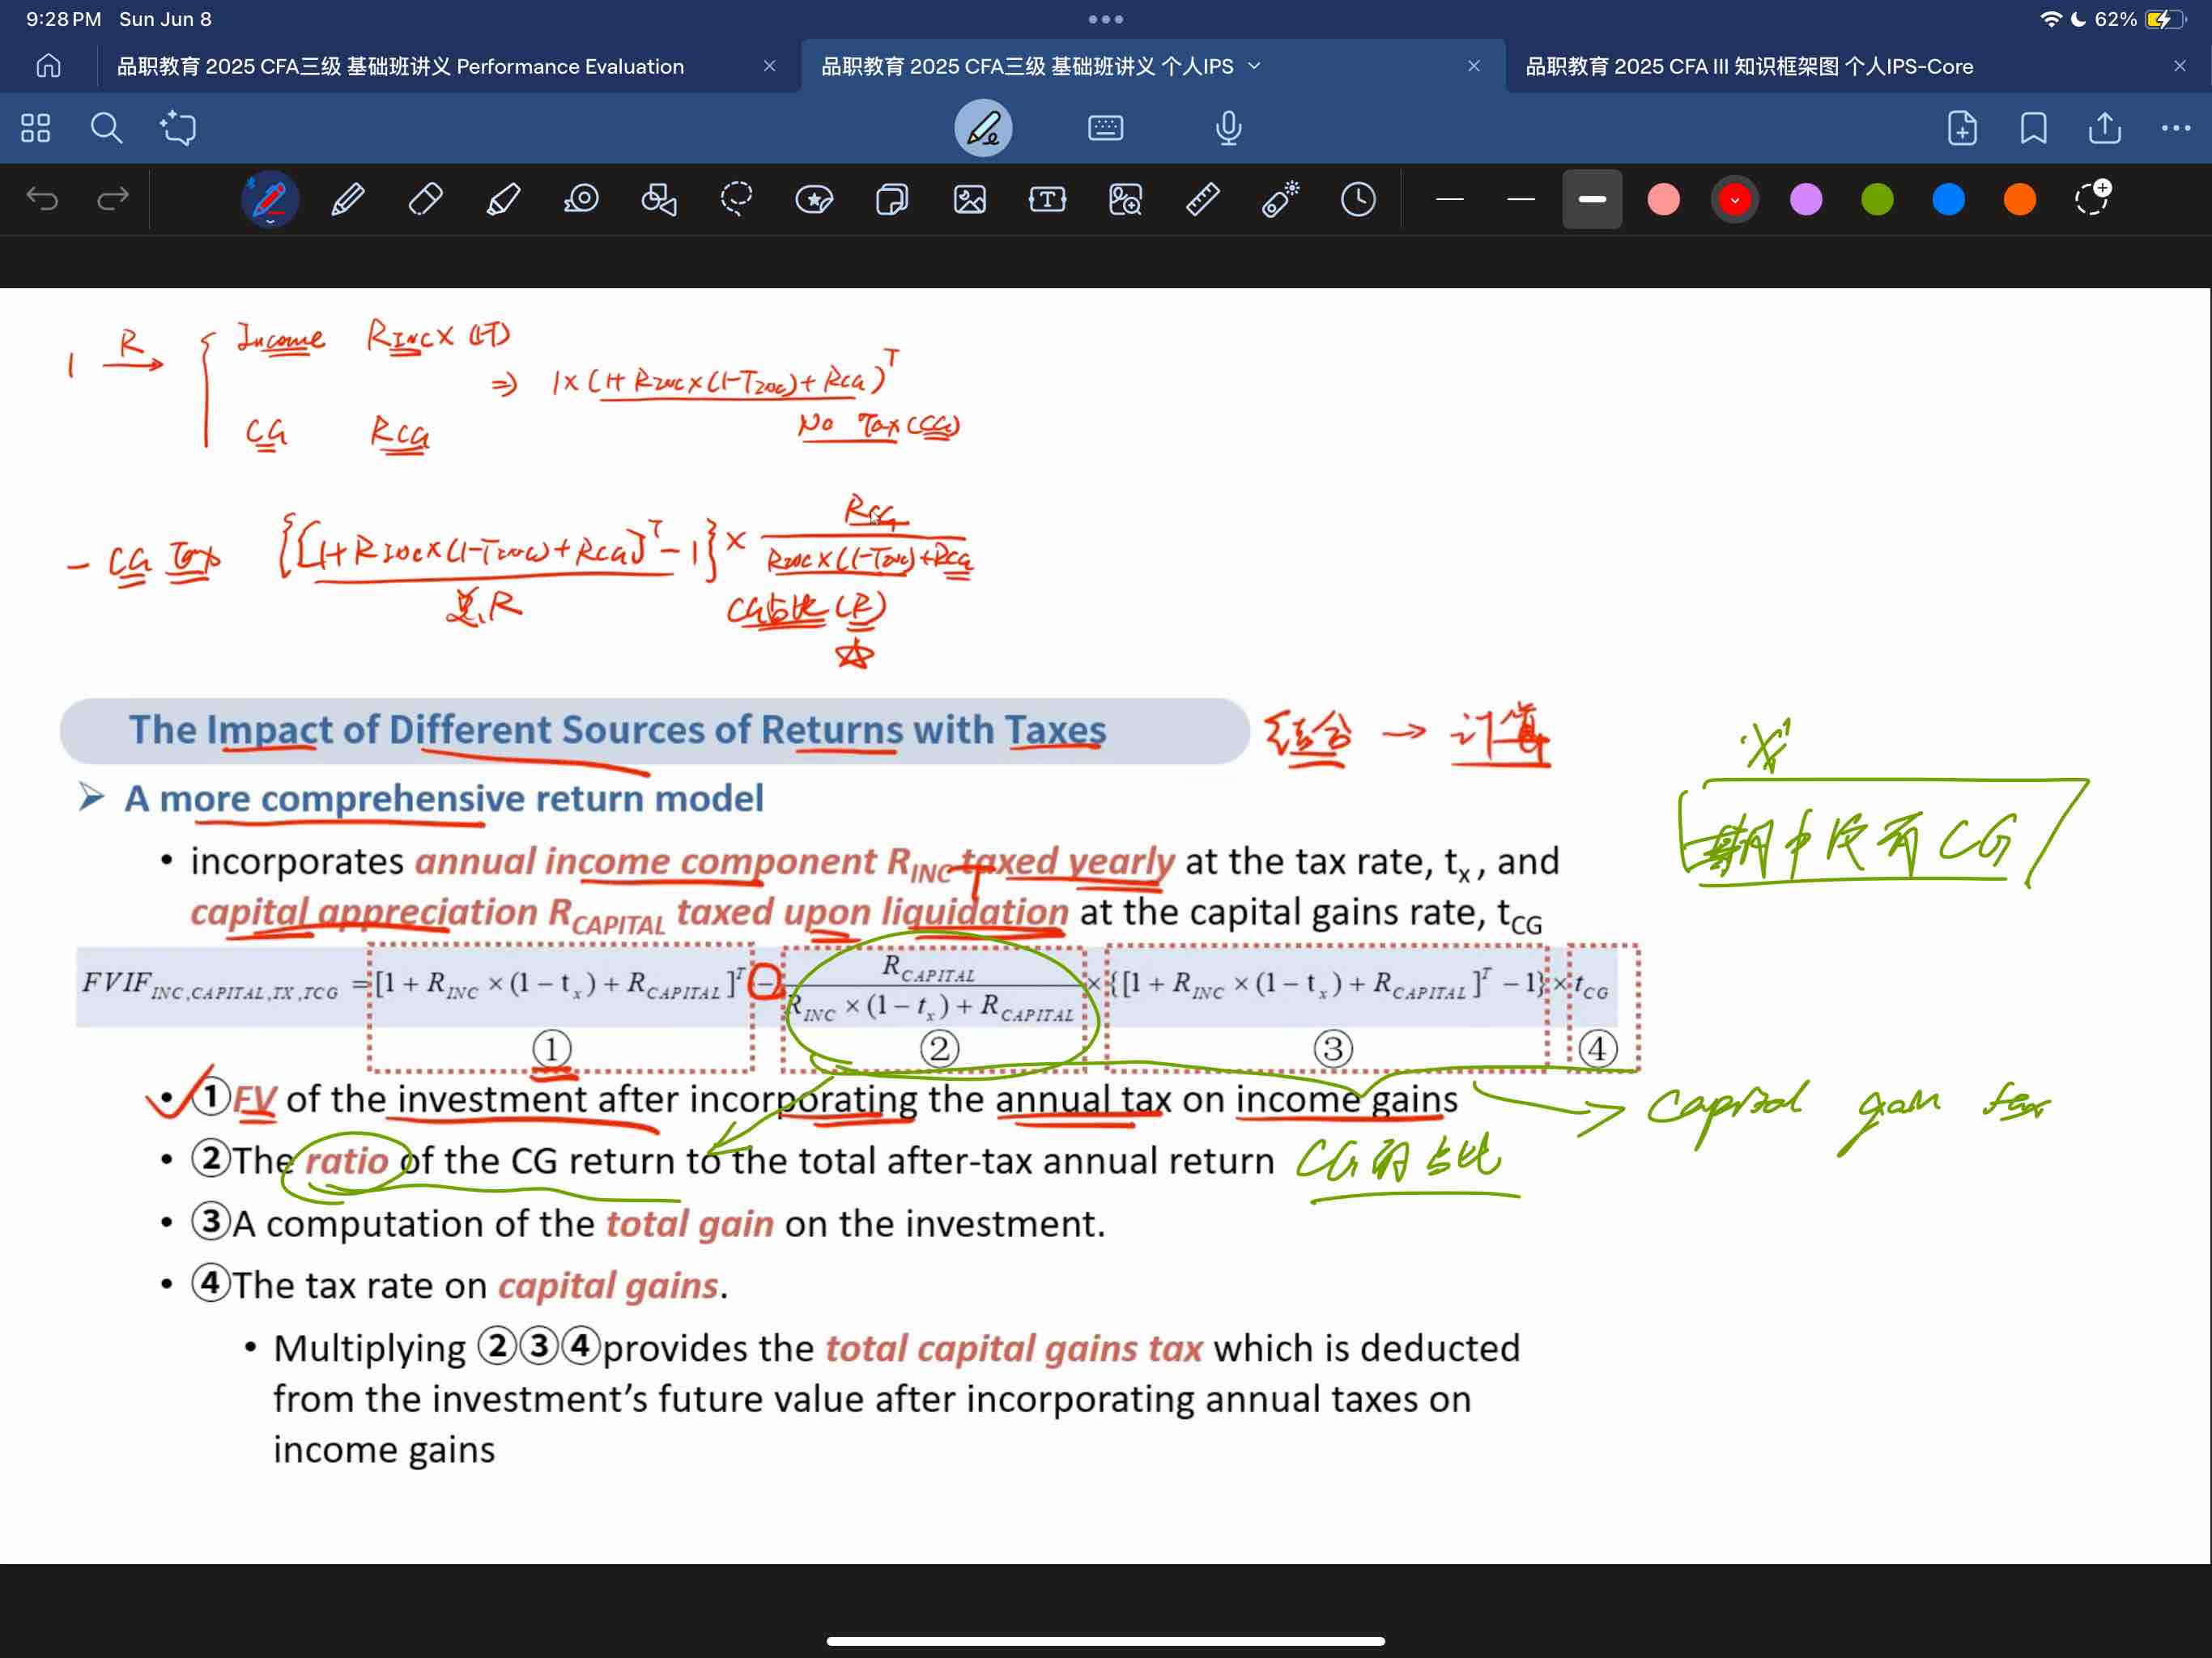Open the home screen icon
The image size is (2212, 1658).
[x=48, y=66]
